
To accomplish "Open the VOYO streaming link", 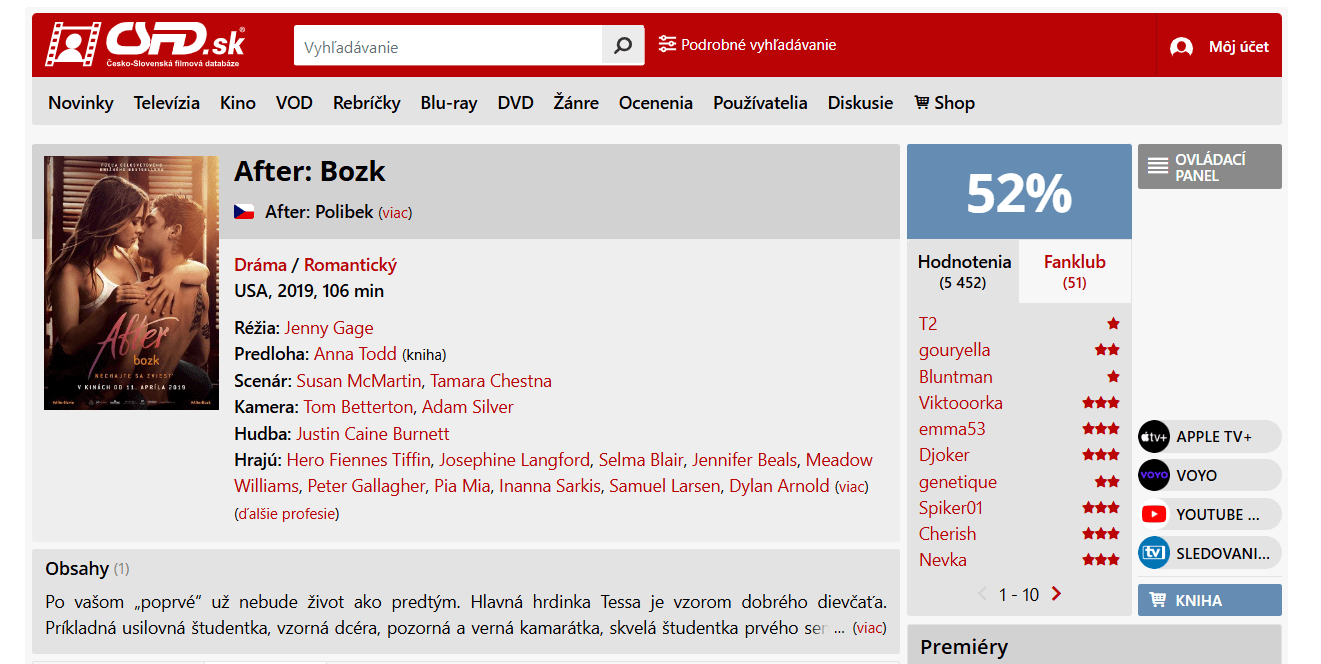I will point(1209,476).
